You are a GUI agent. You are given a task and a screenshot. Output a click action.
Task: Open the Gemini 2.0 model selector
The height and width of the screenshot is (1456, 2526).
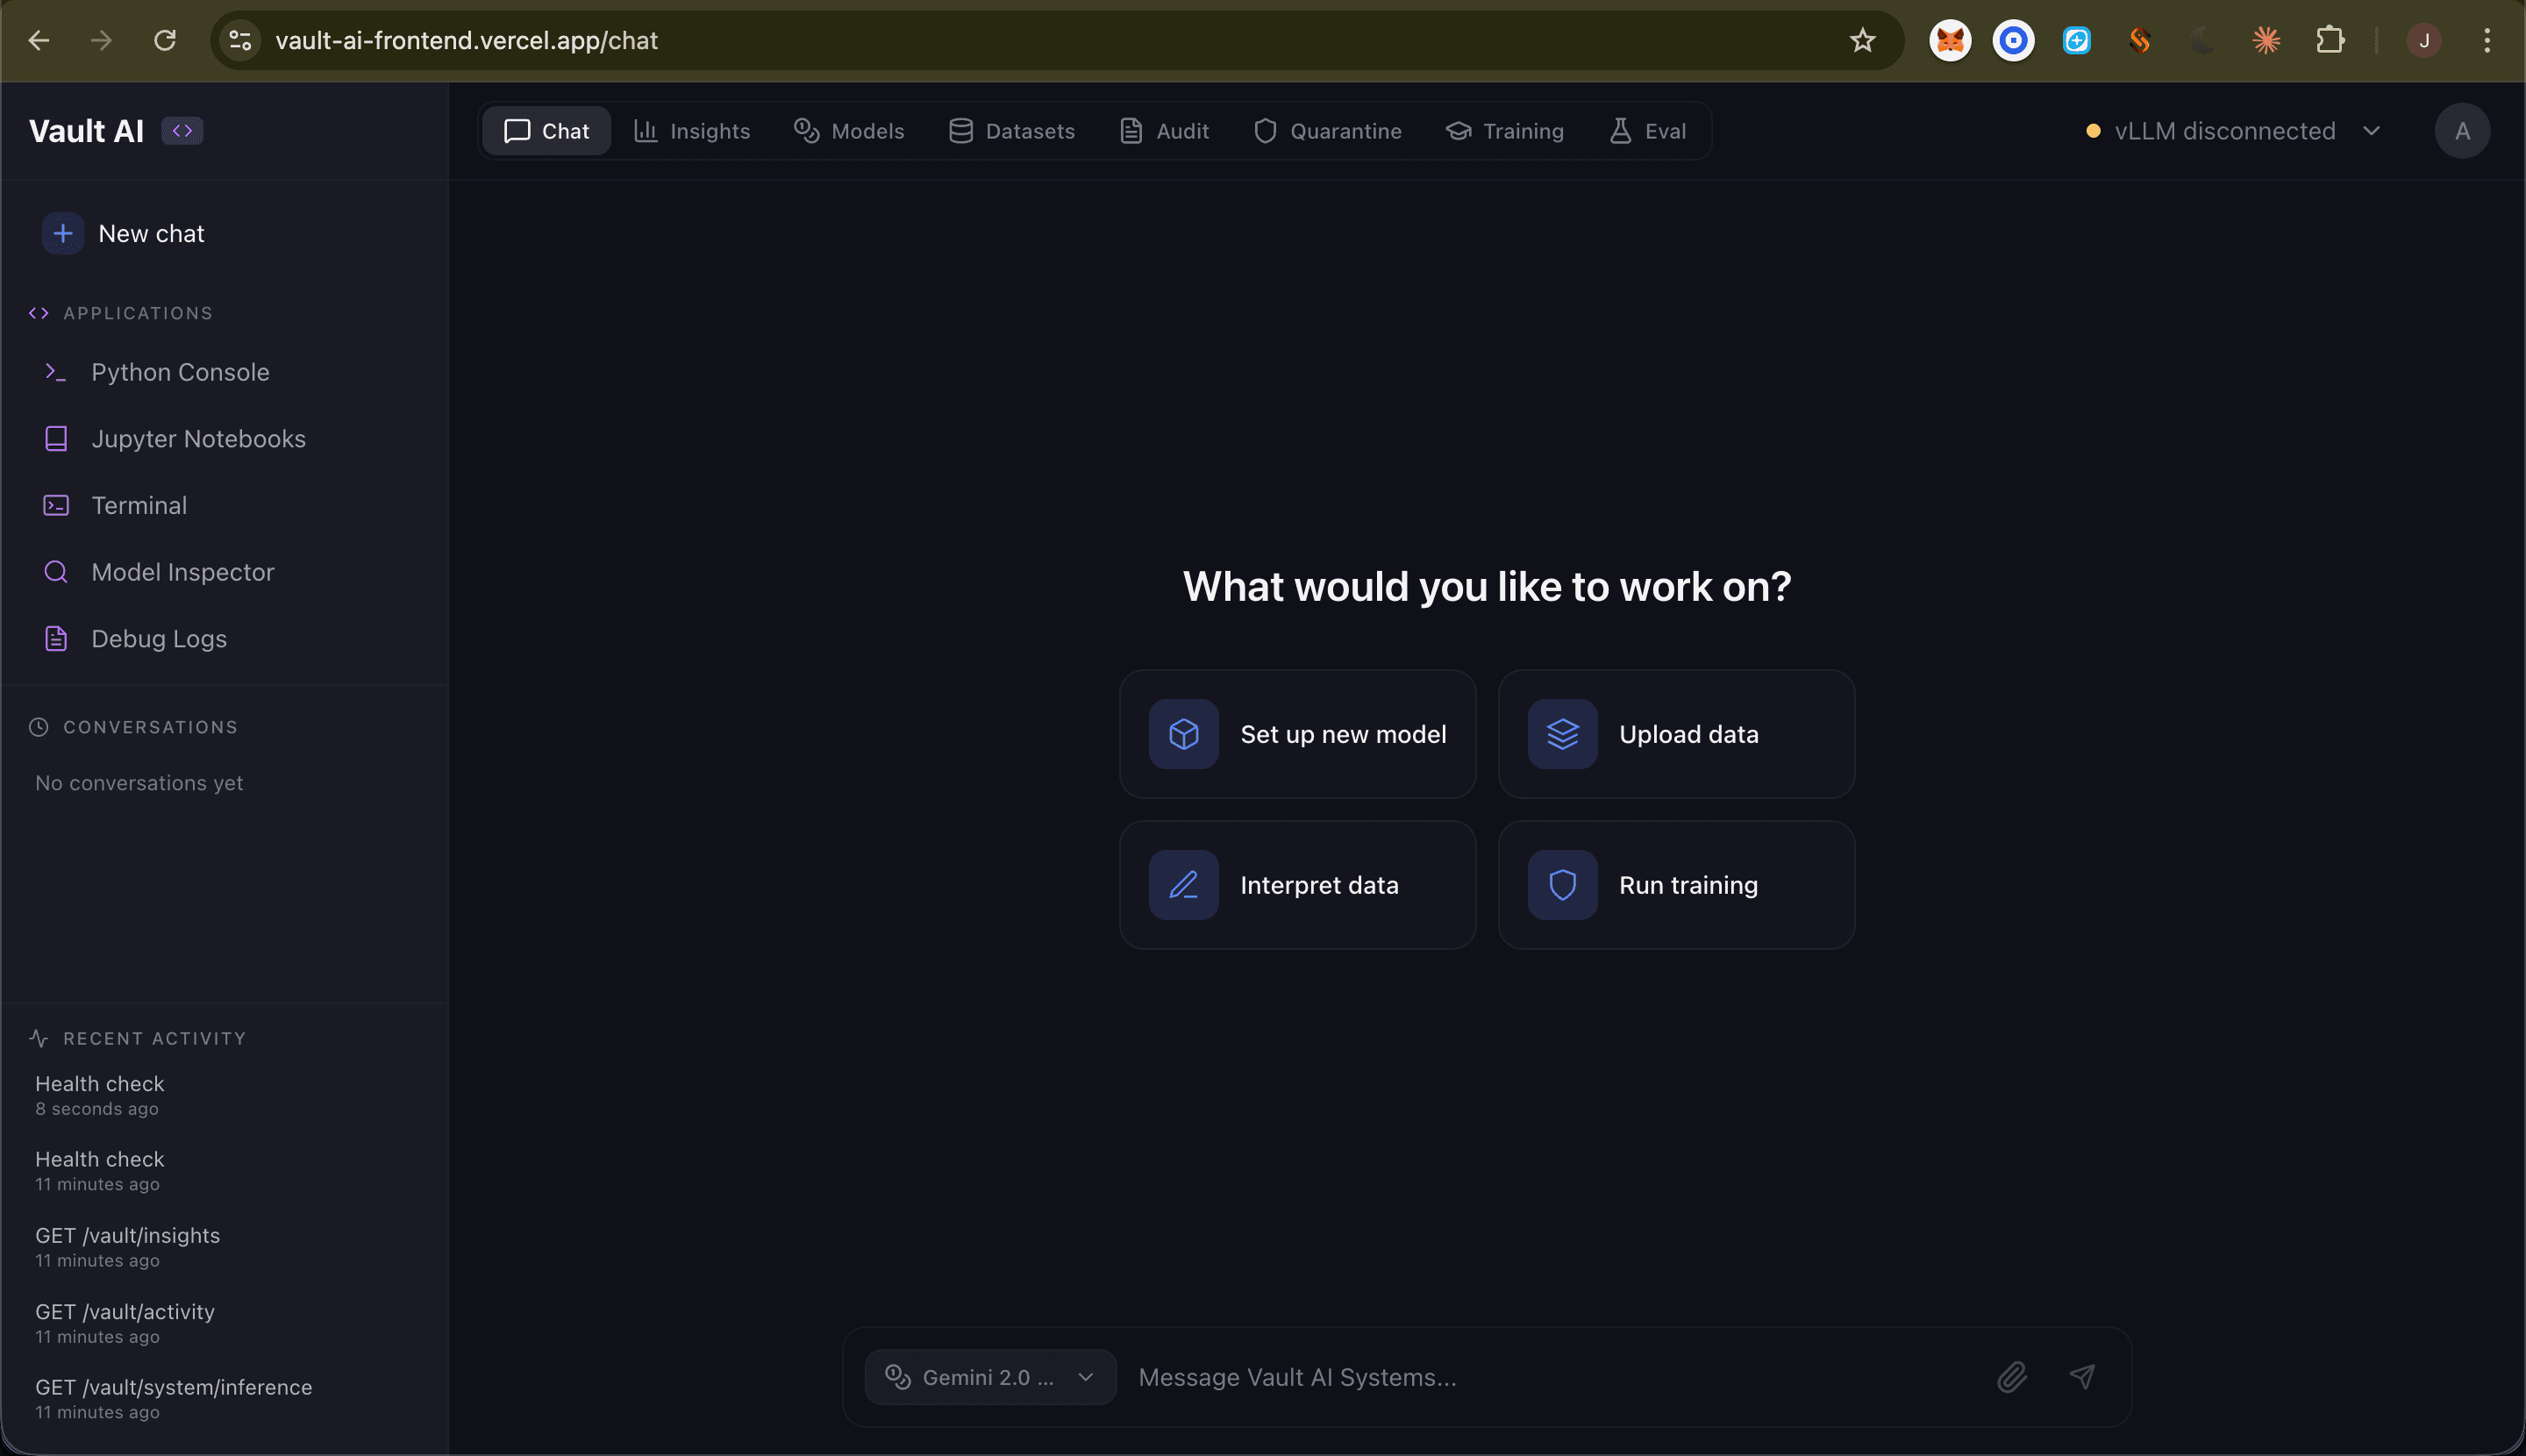988,1376
